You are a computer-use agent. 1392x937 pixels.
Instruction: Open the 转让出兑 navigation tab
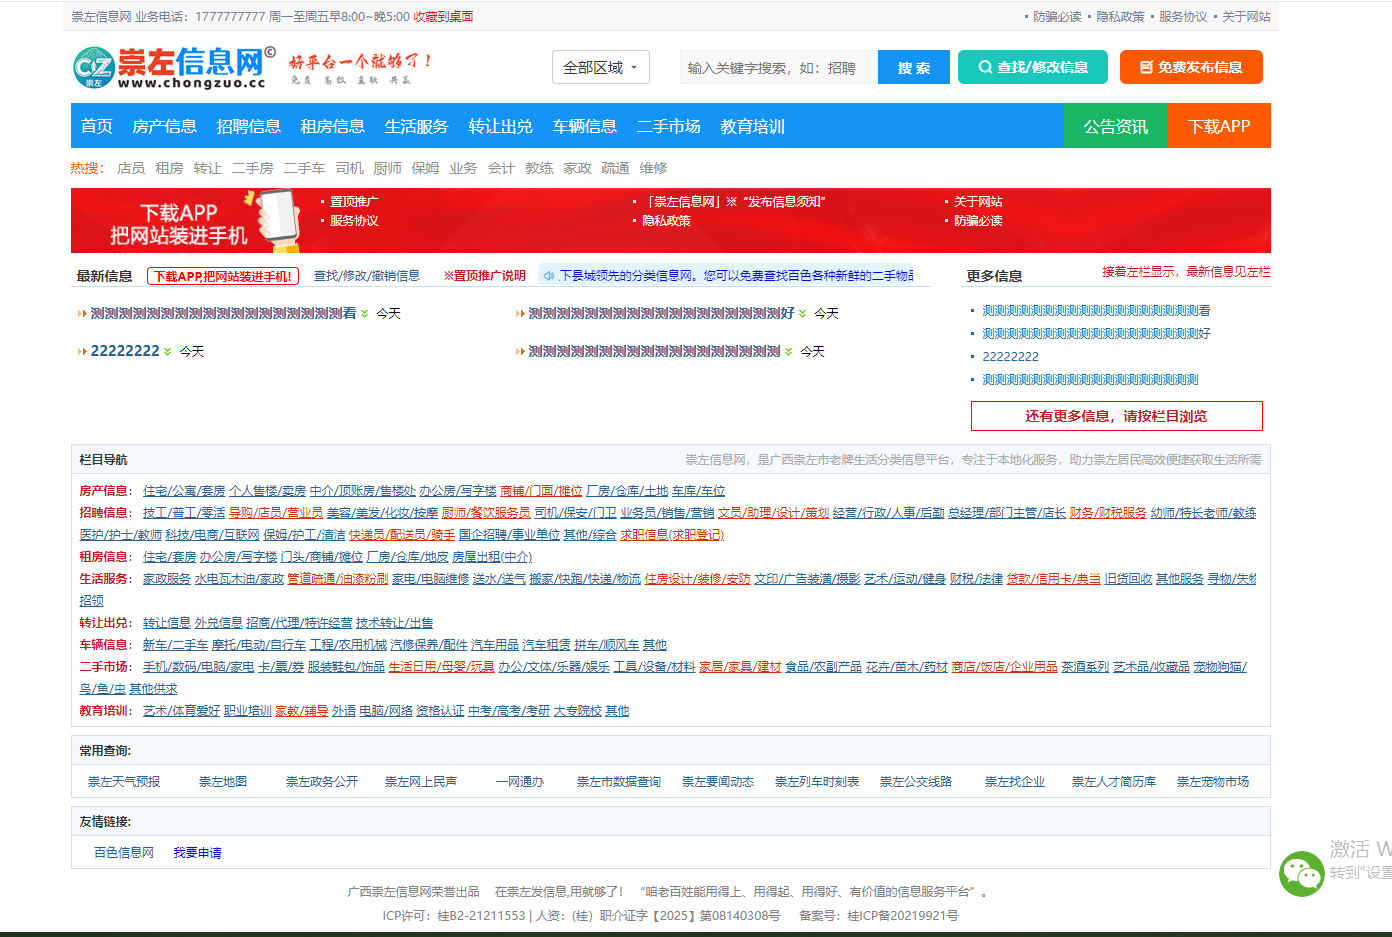[x=500, y=126]
